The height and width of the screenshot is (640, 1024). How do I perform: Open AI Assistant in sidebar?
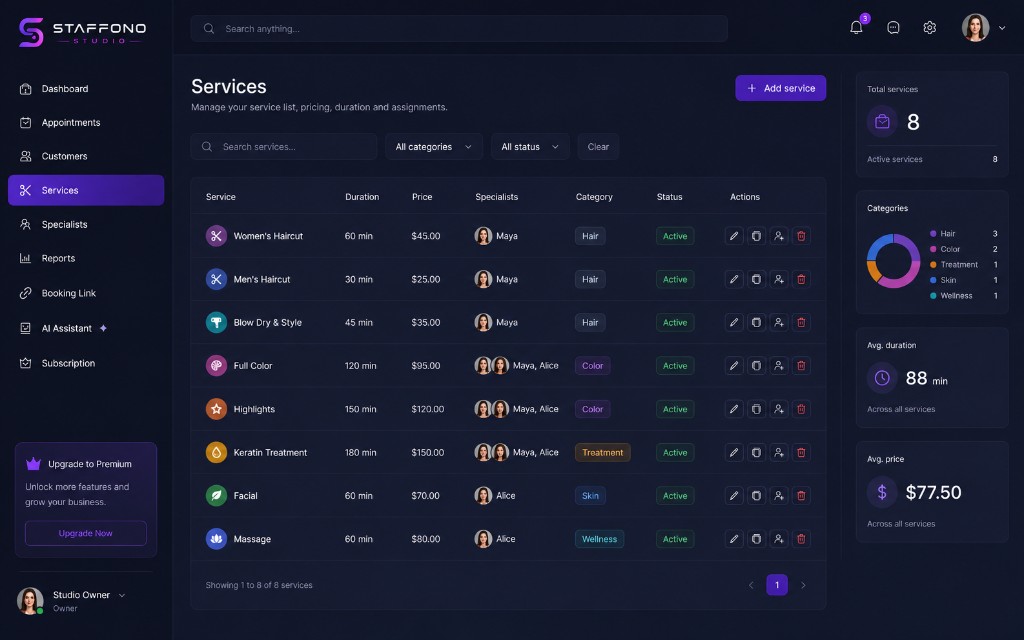coord(86,328)
